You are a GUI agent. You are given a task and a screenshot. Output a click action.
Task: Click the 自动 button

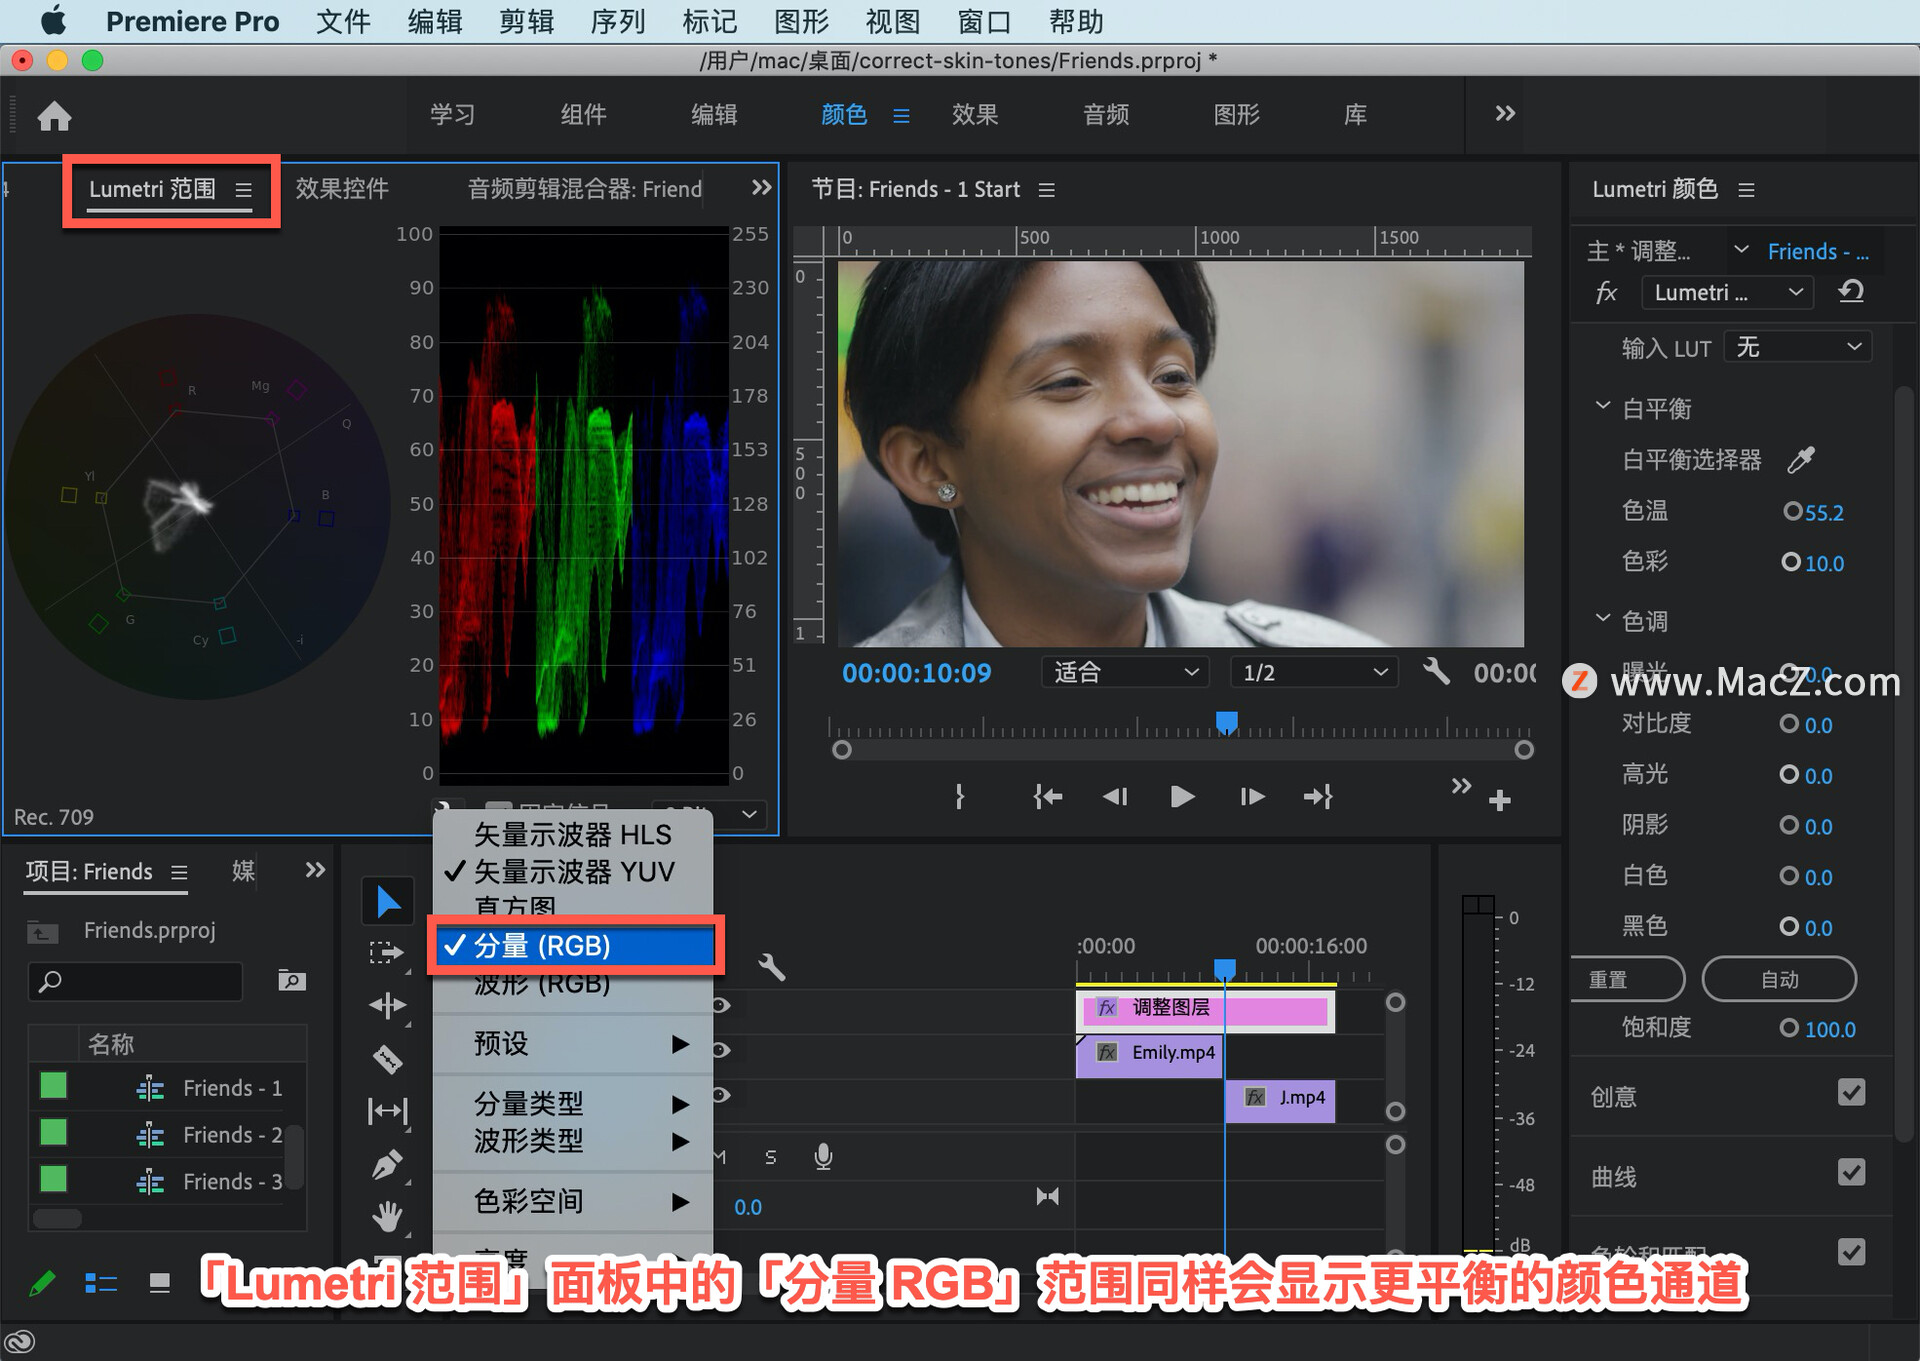coord(1779,979)
